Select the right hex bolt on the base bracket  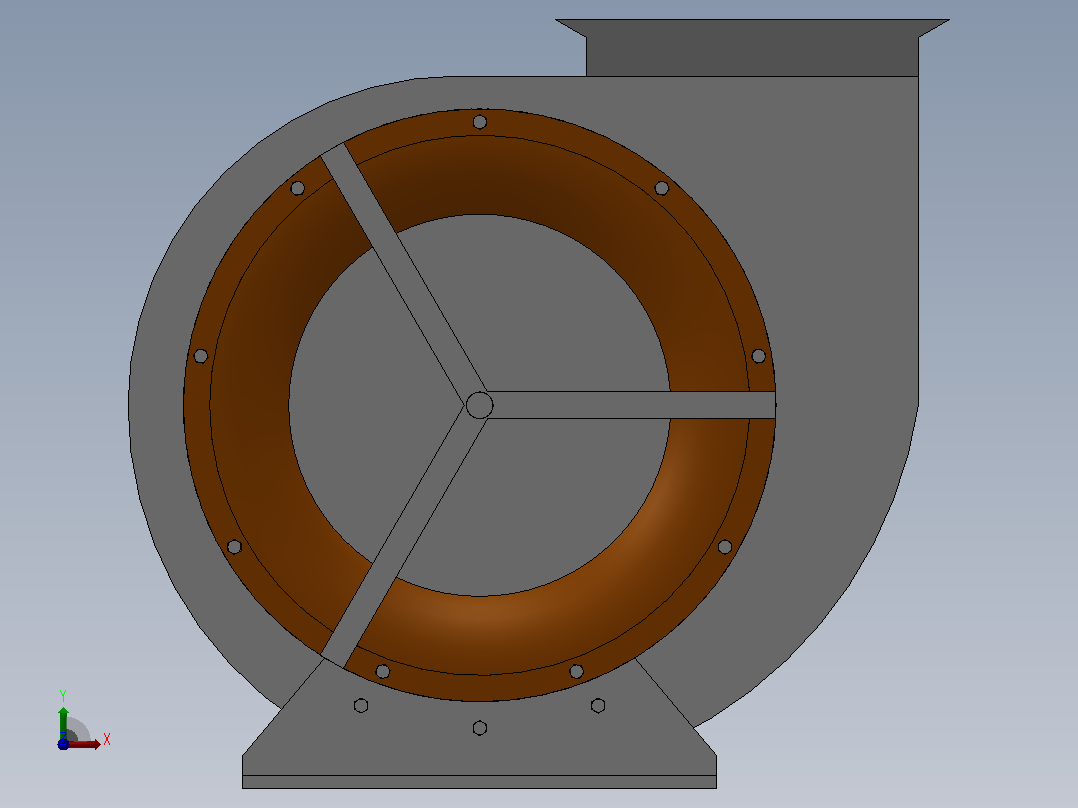pos(598,706)
